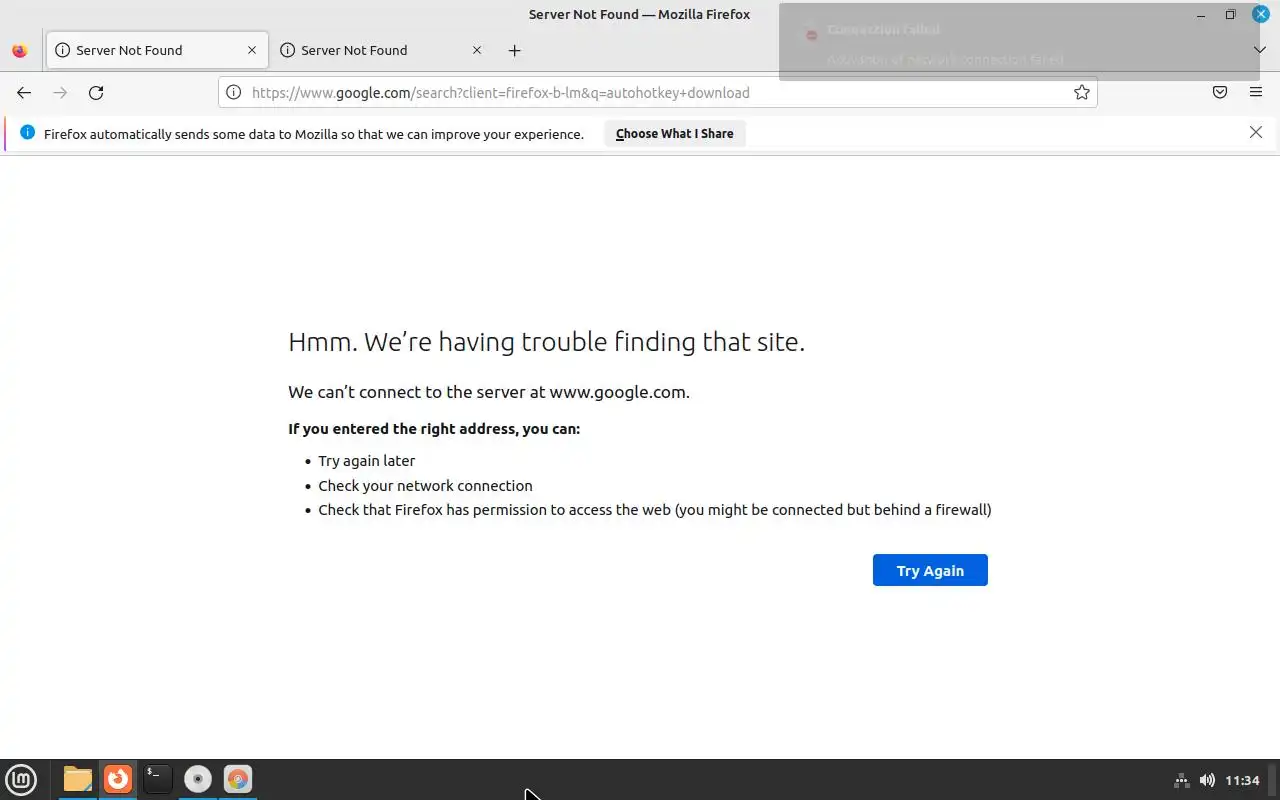
Task: Open the Firefox hamburger application menu
Action: (1256, 92)
